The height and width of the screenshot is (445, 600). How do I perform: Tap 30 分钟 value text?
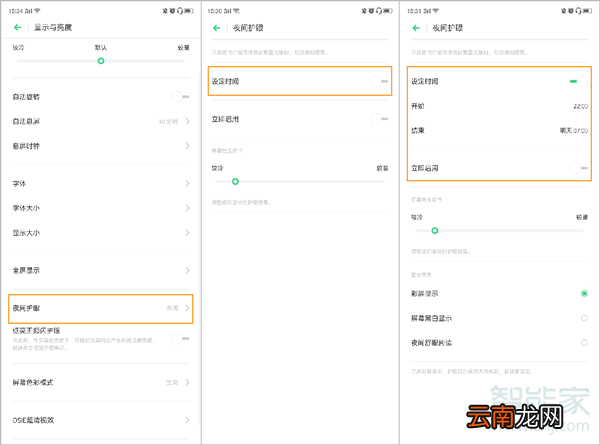[x=168, y=121]
